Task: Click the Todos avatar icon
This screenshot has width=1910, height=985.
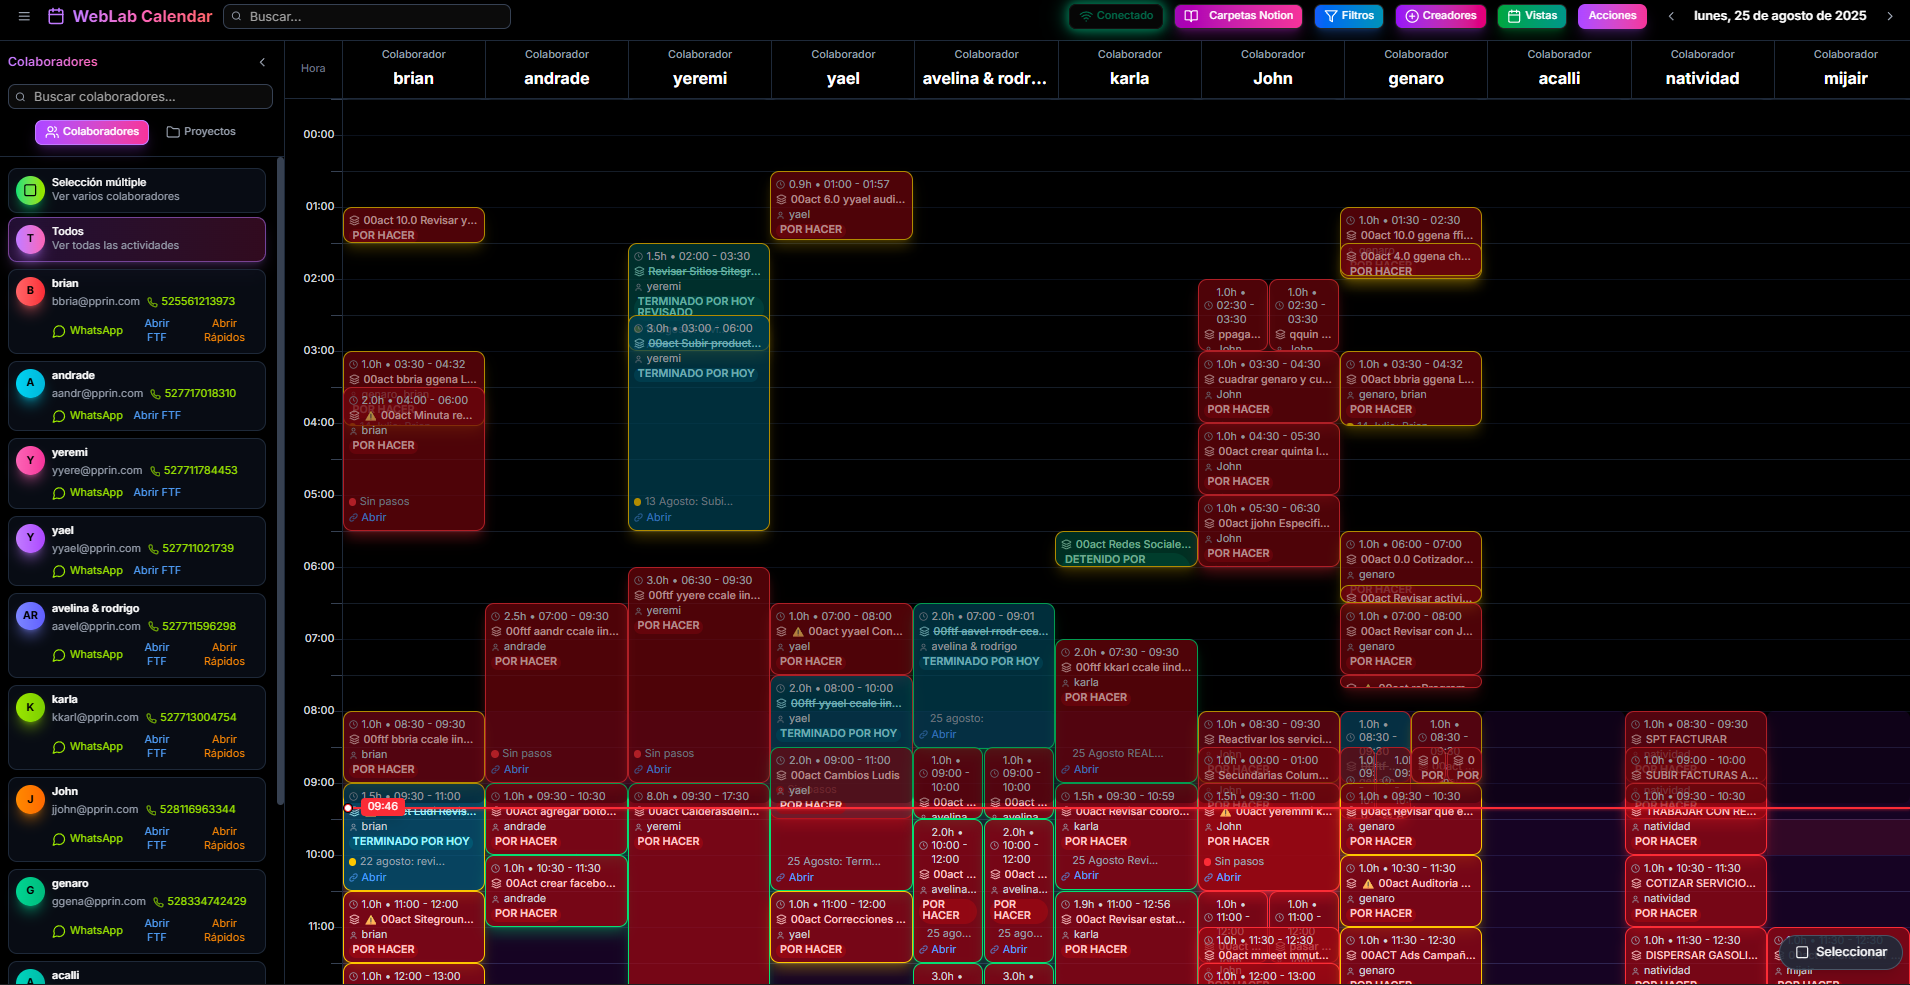Action: coord(30,239)
